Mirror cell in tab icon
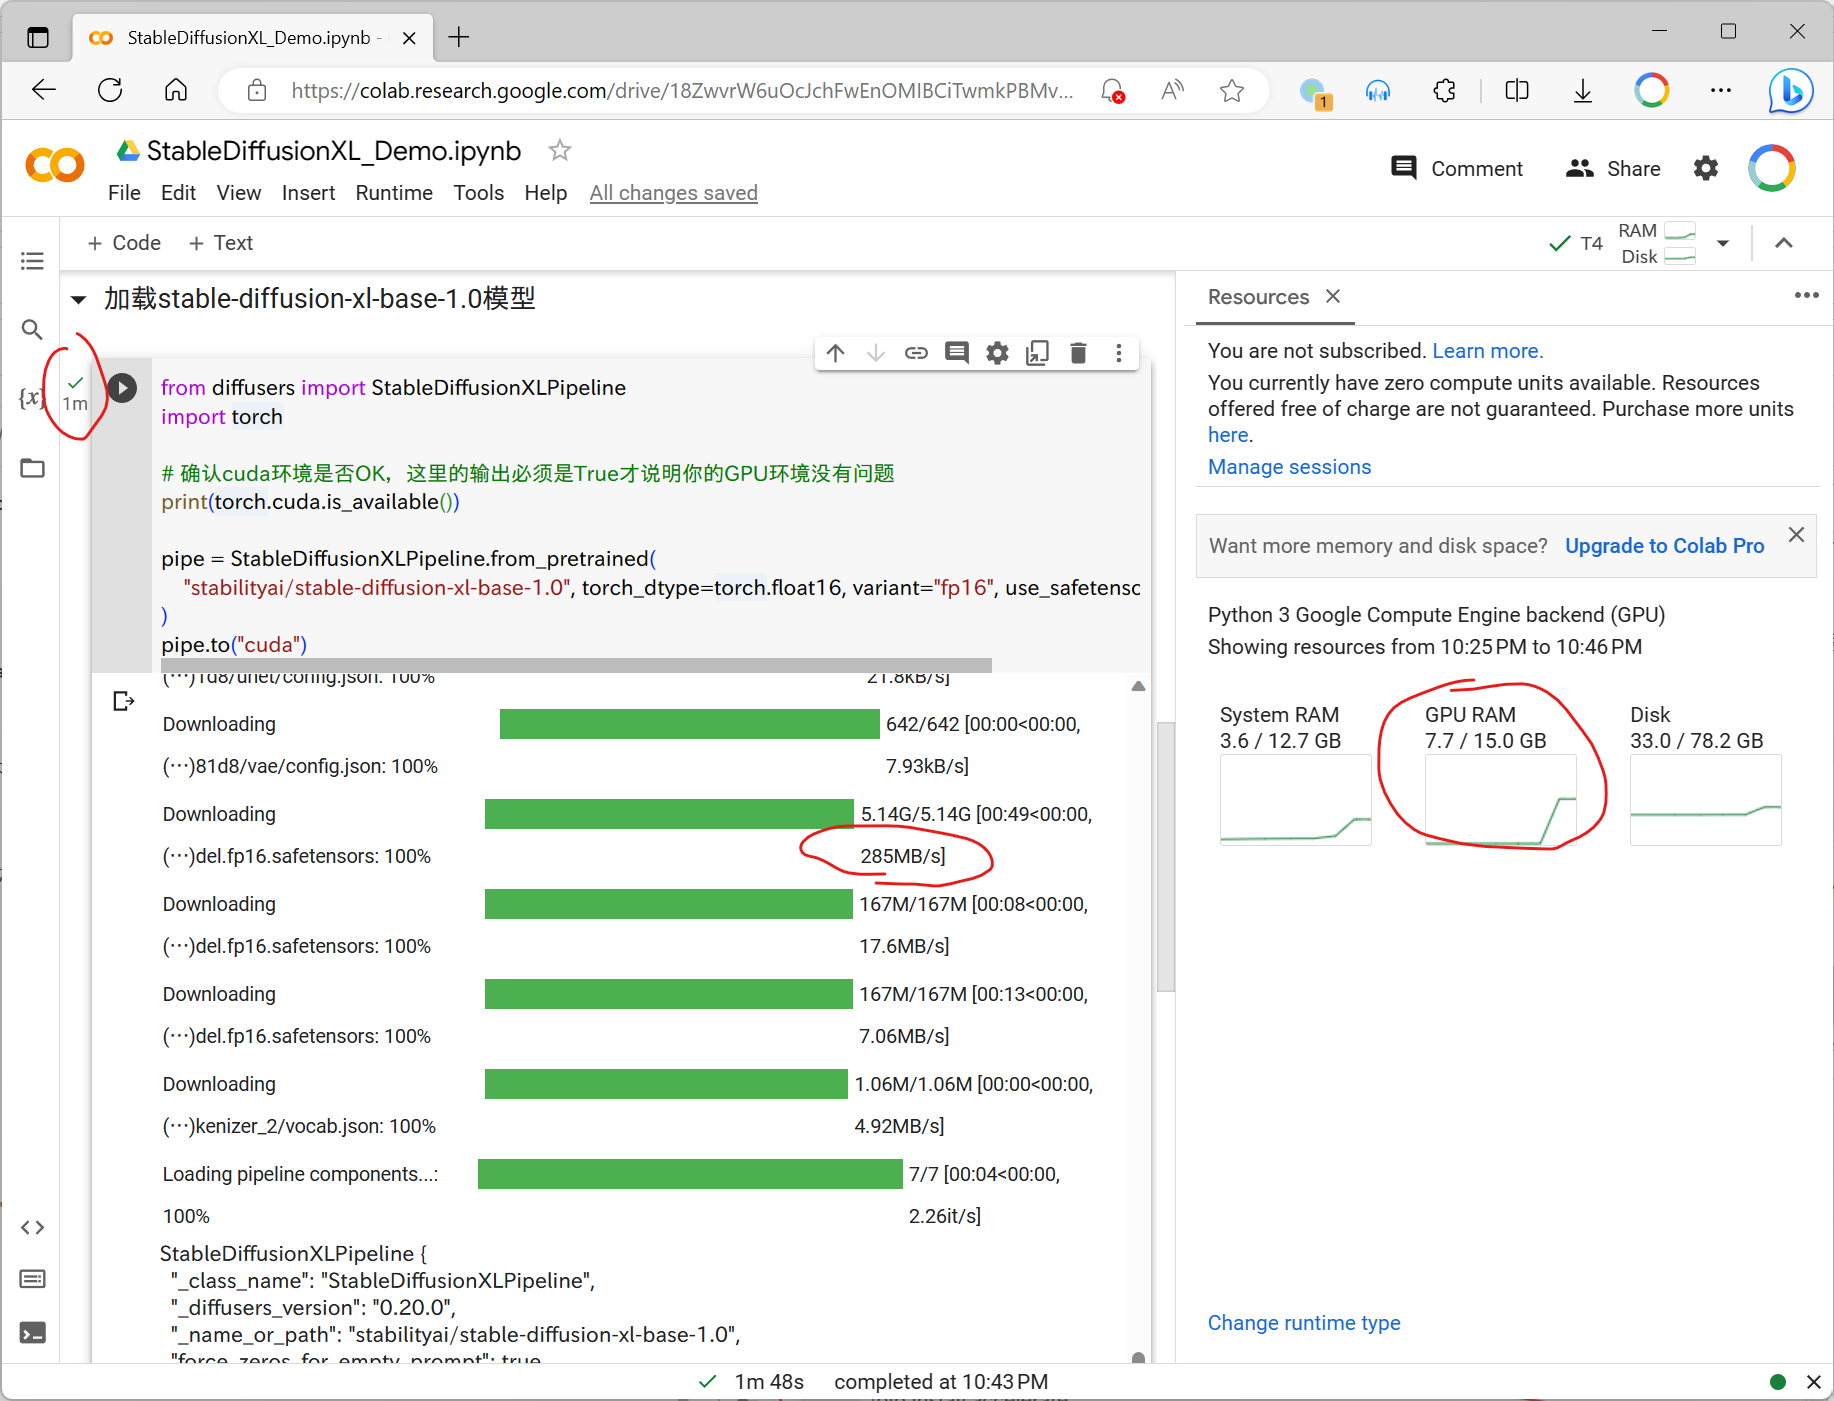 pyautogui.click(x=1038, y=352)
